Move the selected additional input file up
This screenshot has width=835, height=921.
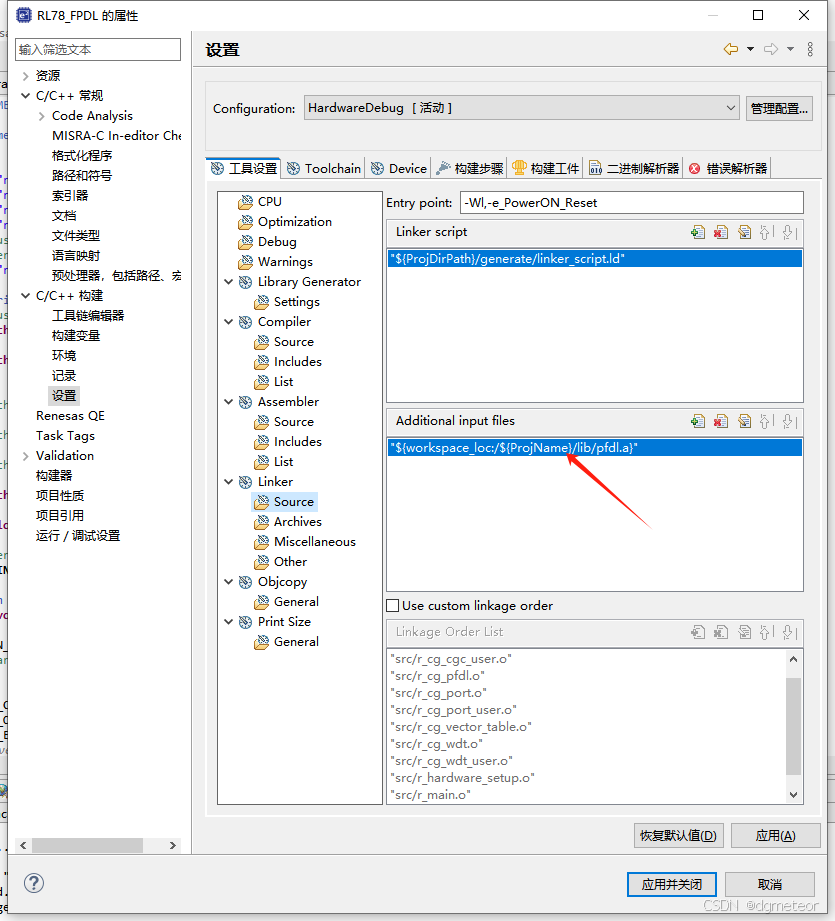click(766, 421)
